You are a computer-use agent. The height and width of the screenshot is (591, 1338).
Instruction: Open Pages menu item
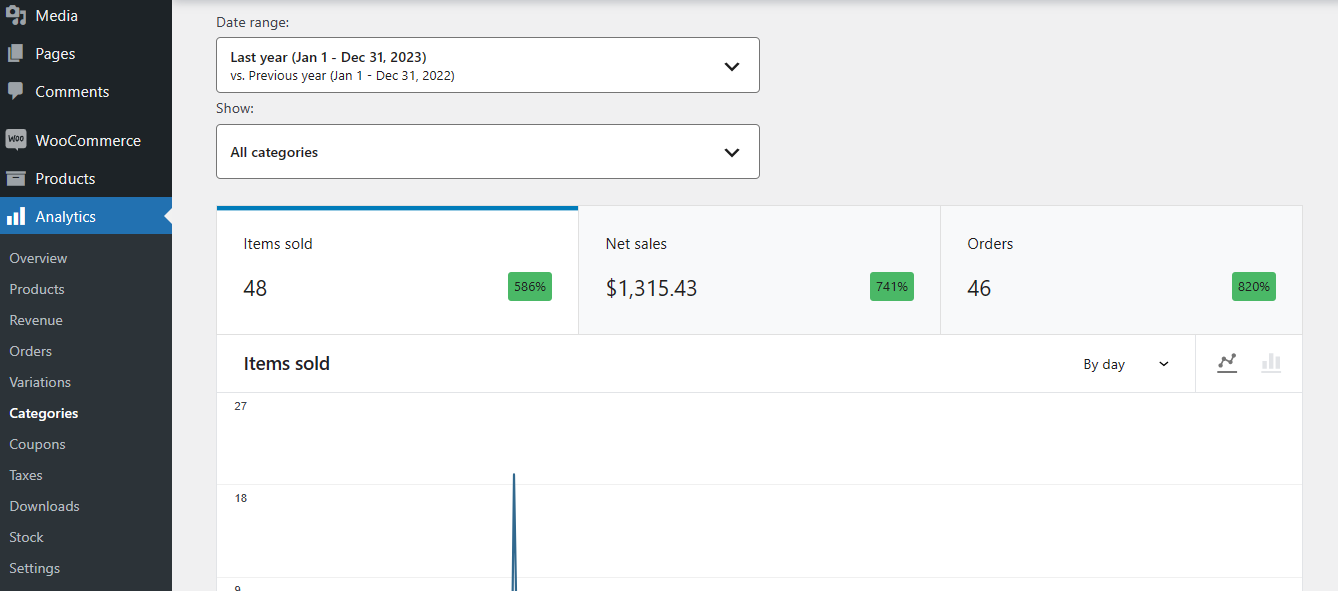click(86, 54)
